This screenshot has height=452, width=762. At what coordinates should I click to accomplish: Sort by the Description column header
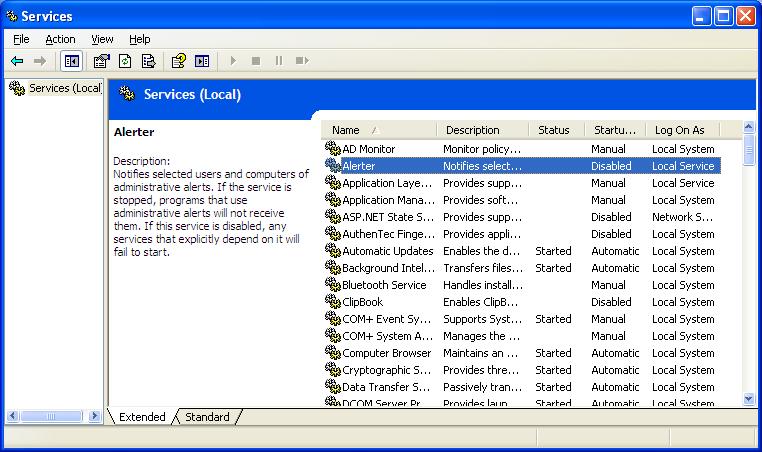click(x=482, y=130)
